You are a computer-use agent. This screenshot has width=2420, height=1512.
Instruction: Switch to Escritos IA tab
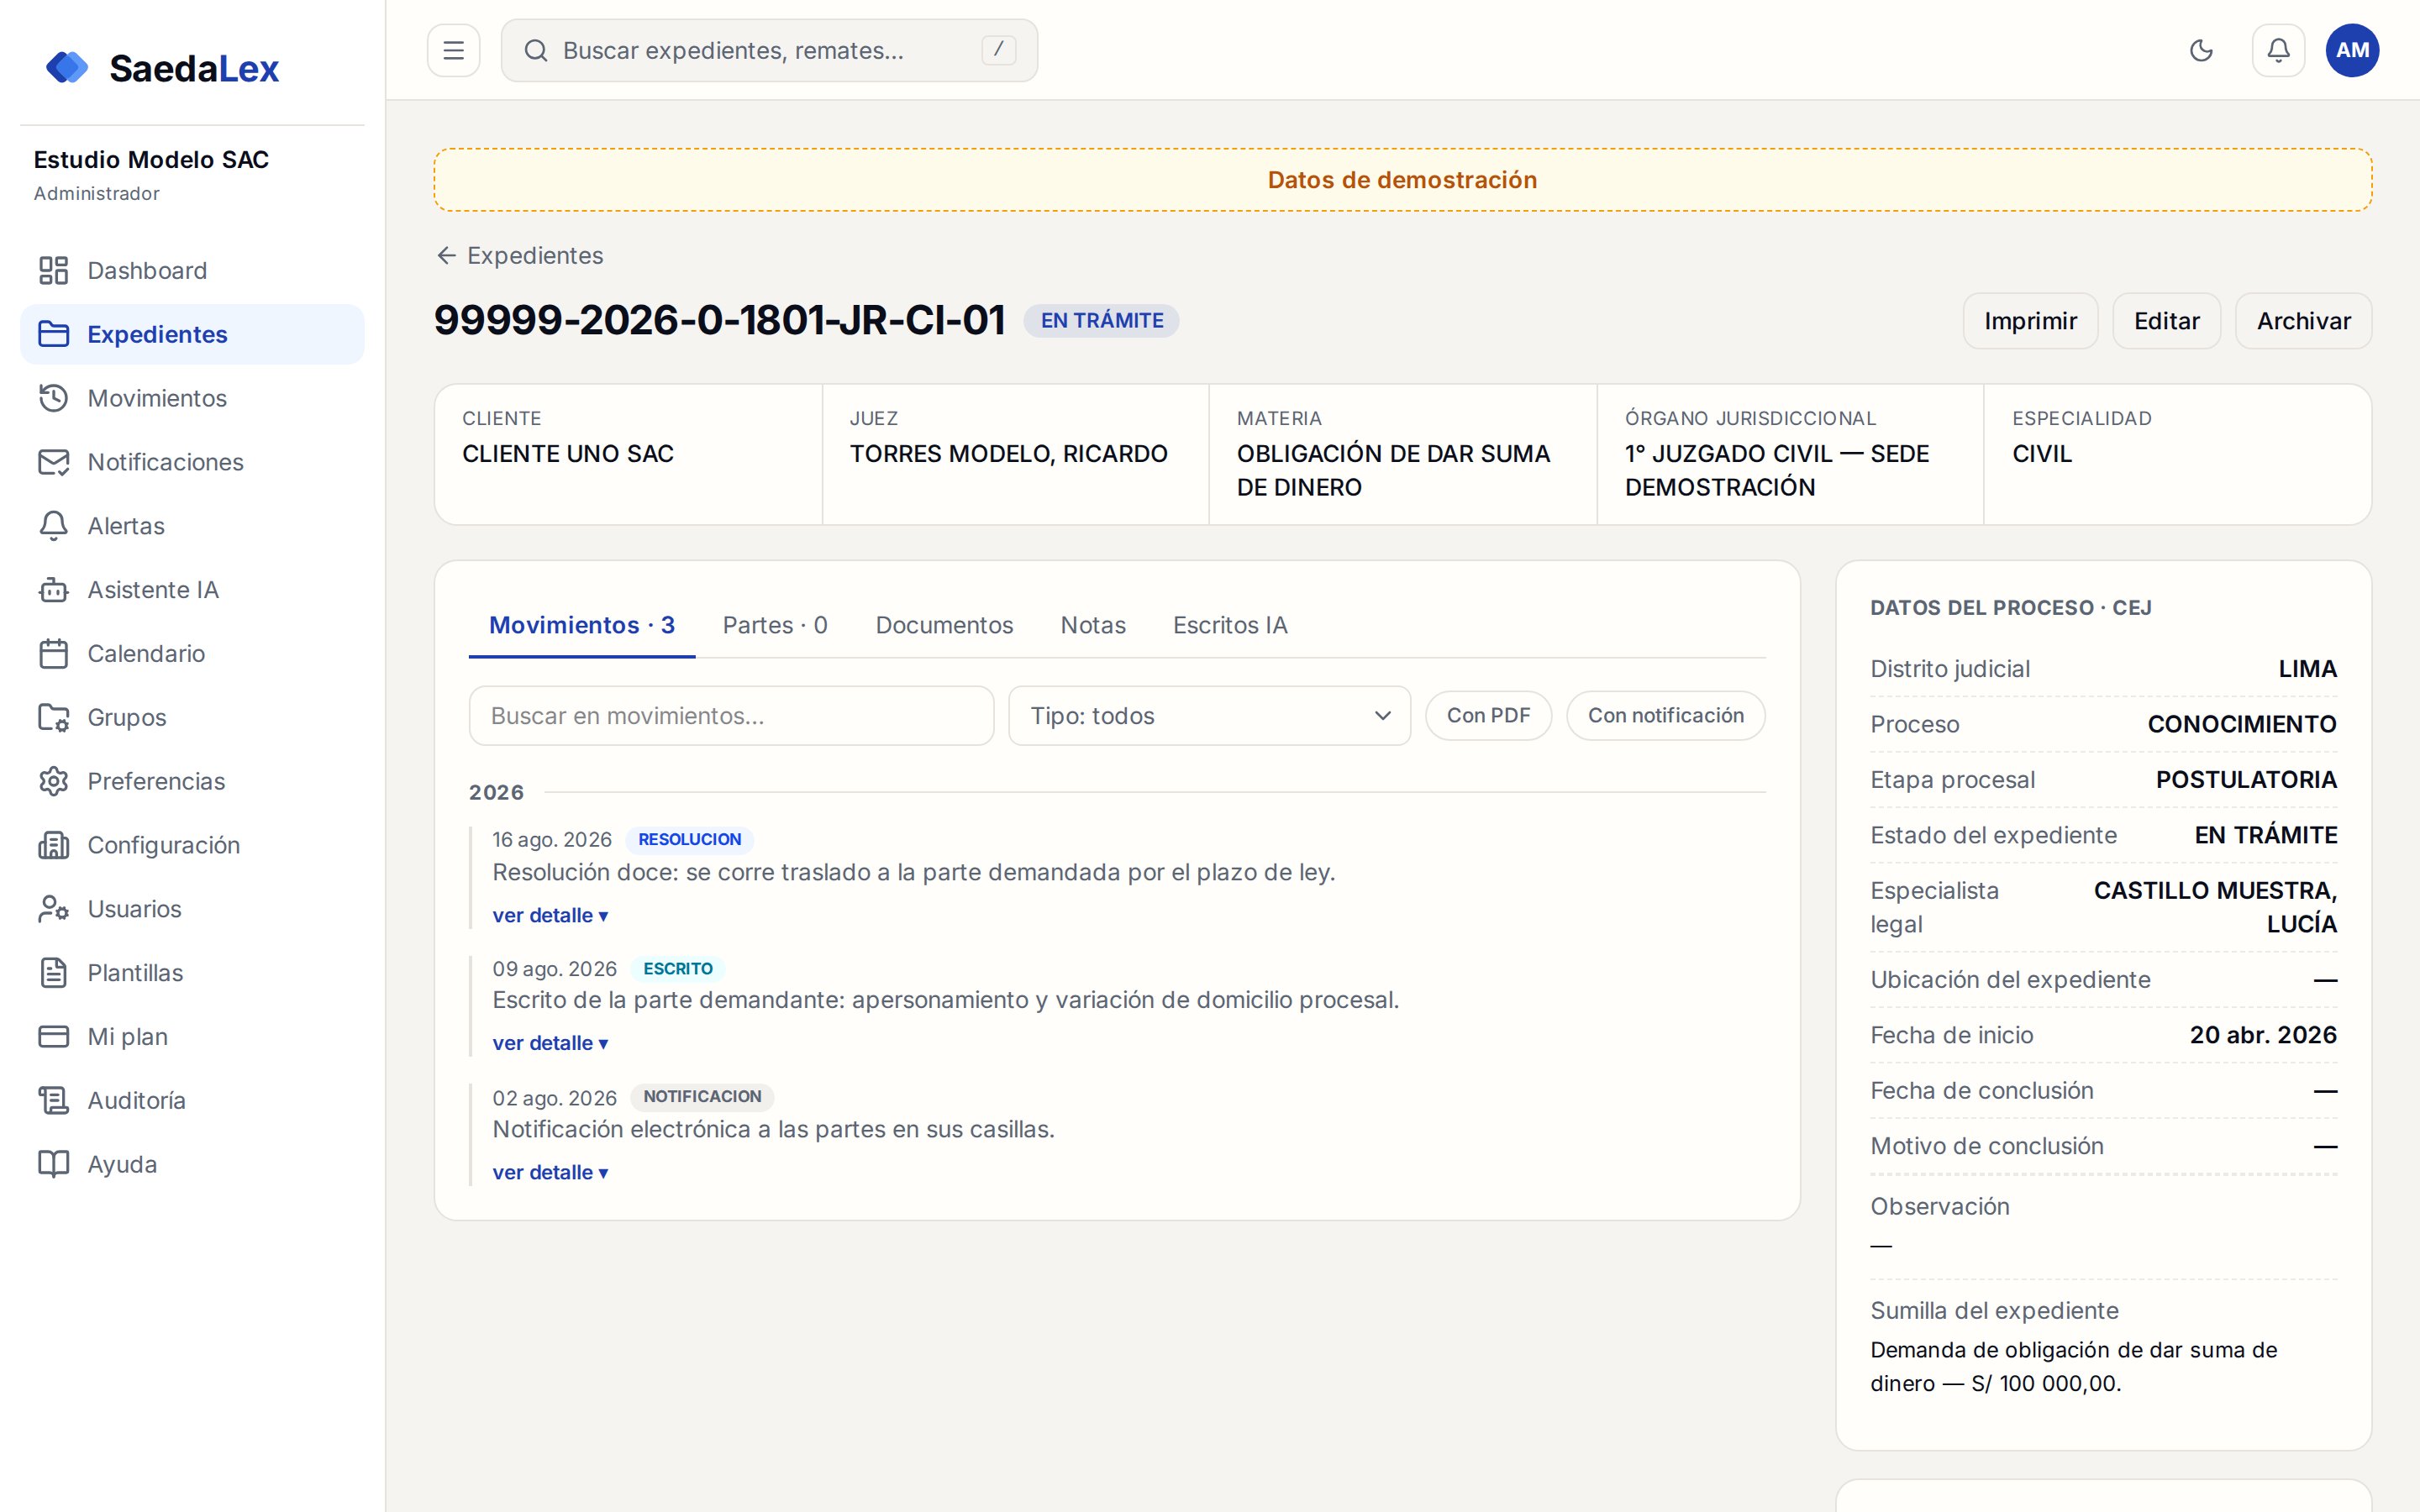pos(1230,625)
